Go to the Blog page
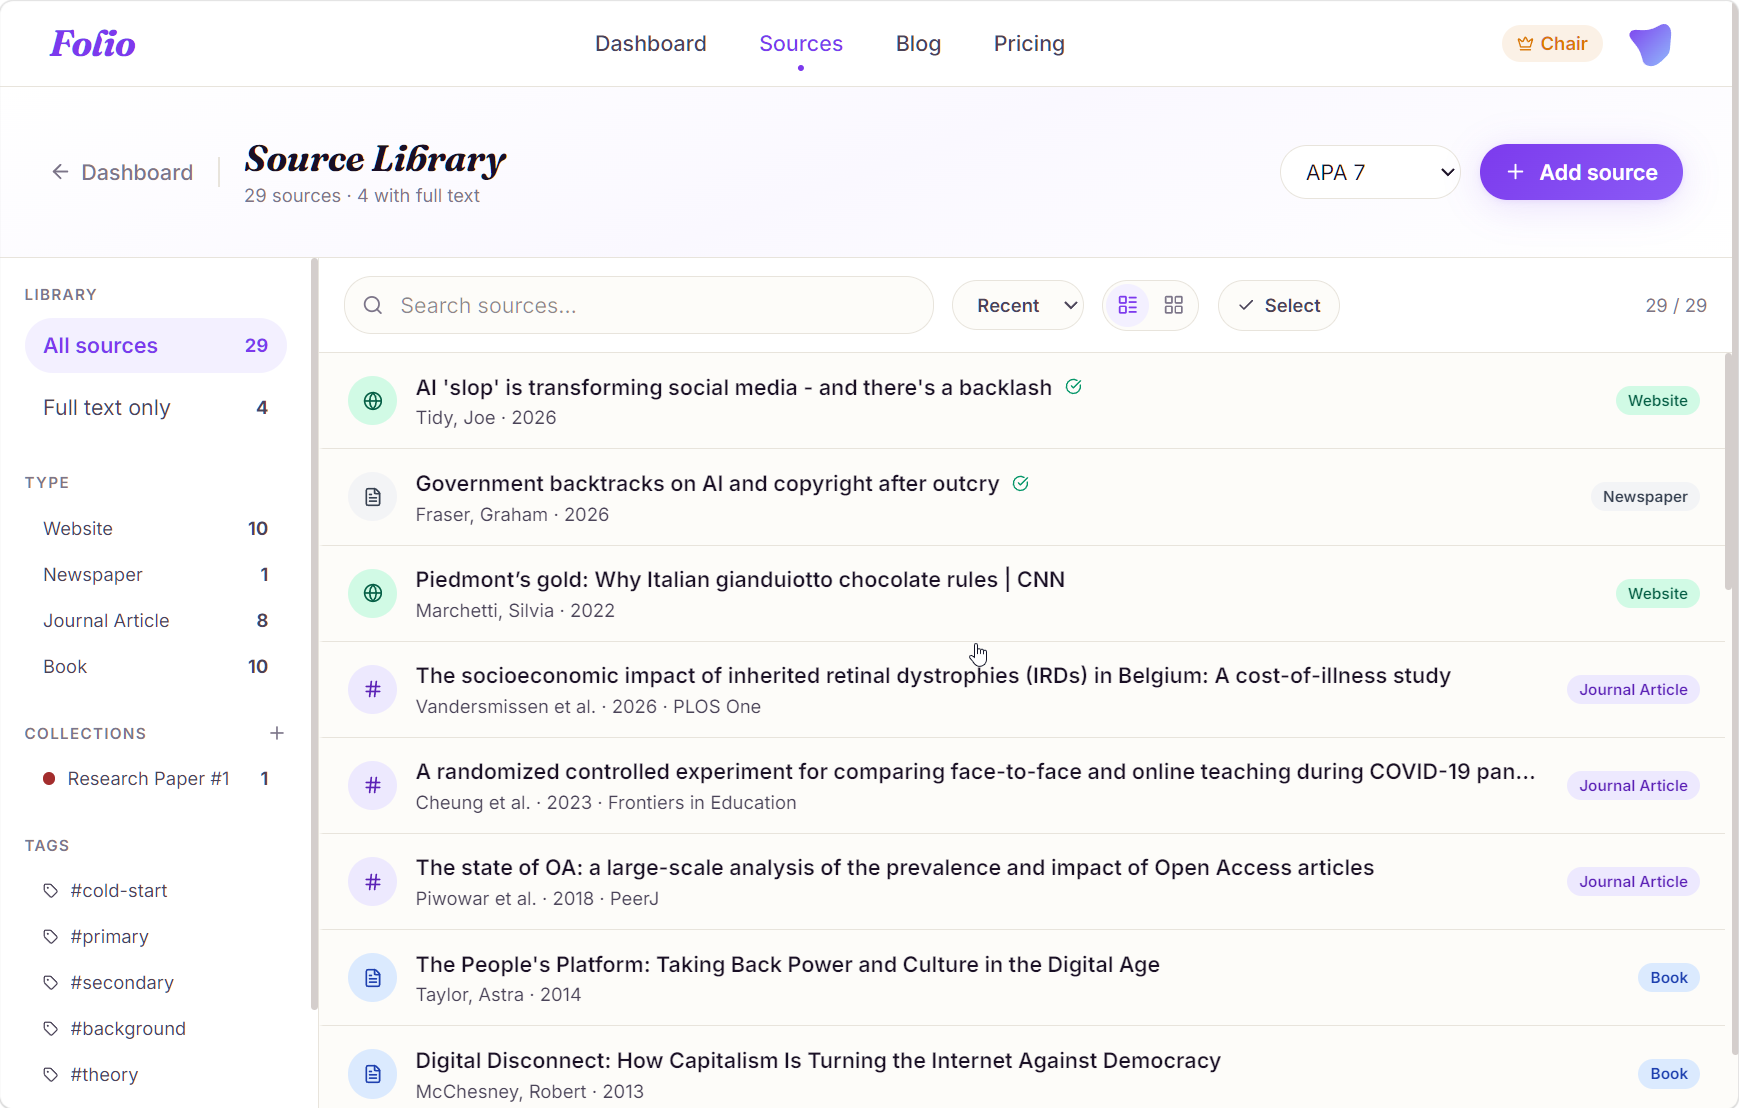The width and height of the screenshot is (1739, 1108). [918, 43]
